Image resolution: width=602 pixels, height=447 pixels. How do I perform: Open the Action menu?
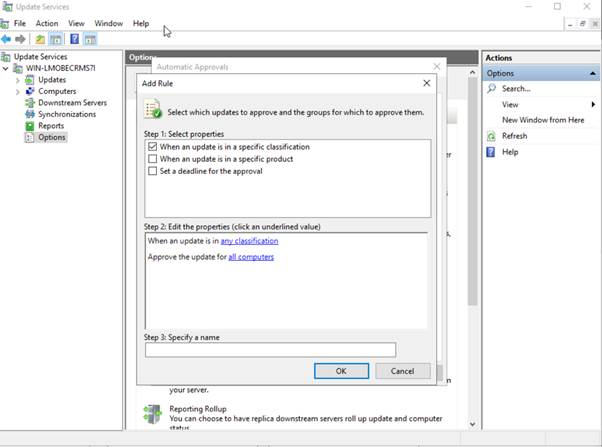pos(47,23)
